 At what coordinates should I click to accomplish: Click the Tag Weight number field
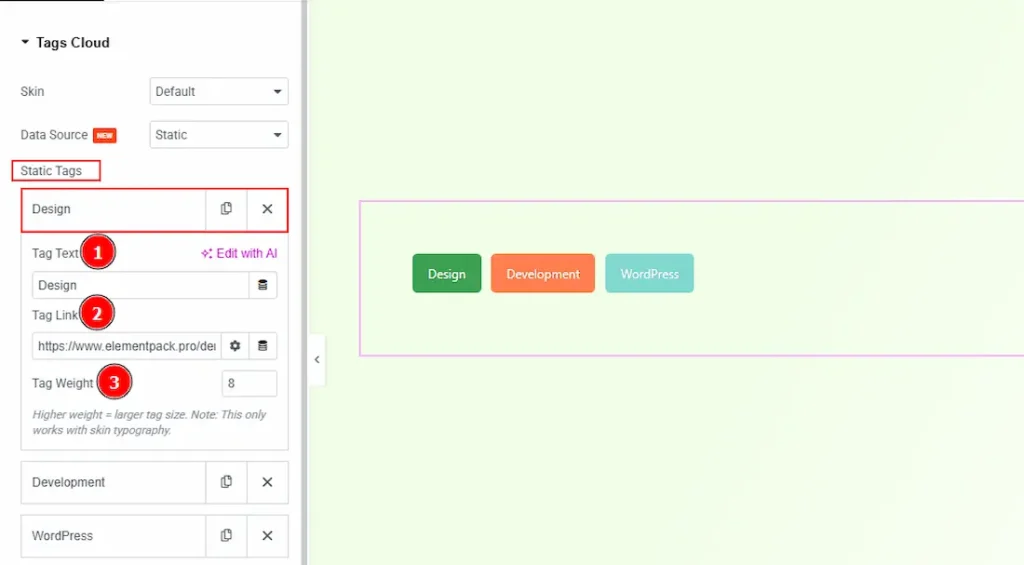(249, 383)
